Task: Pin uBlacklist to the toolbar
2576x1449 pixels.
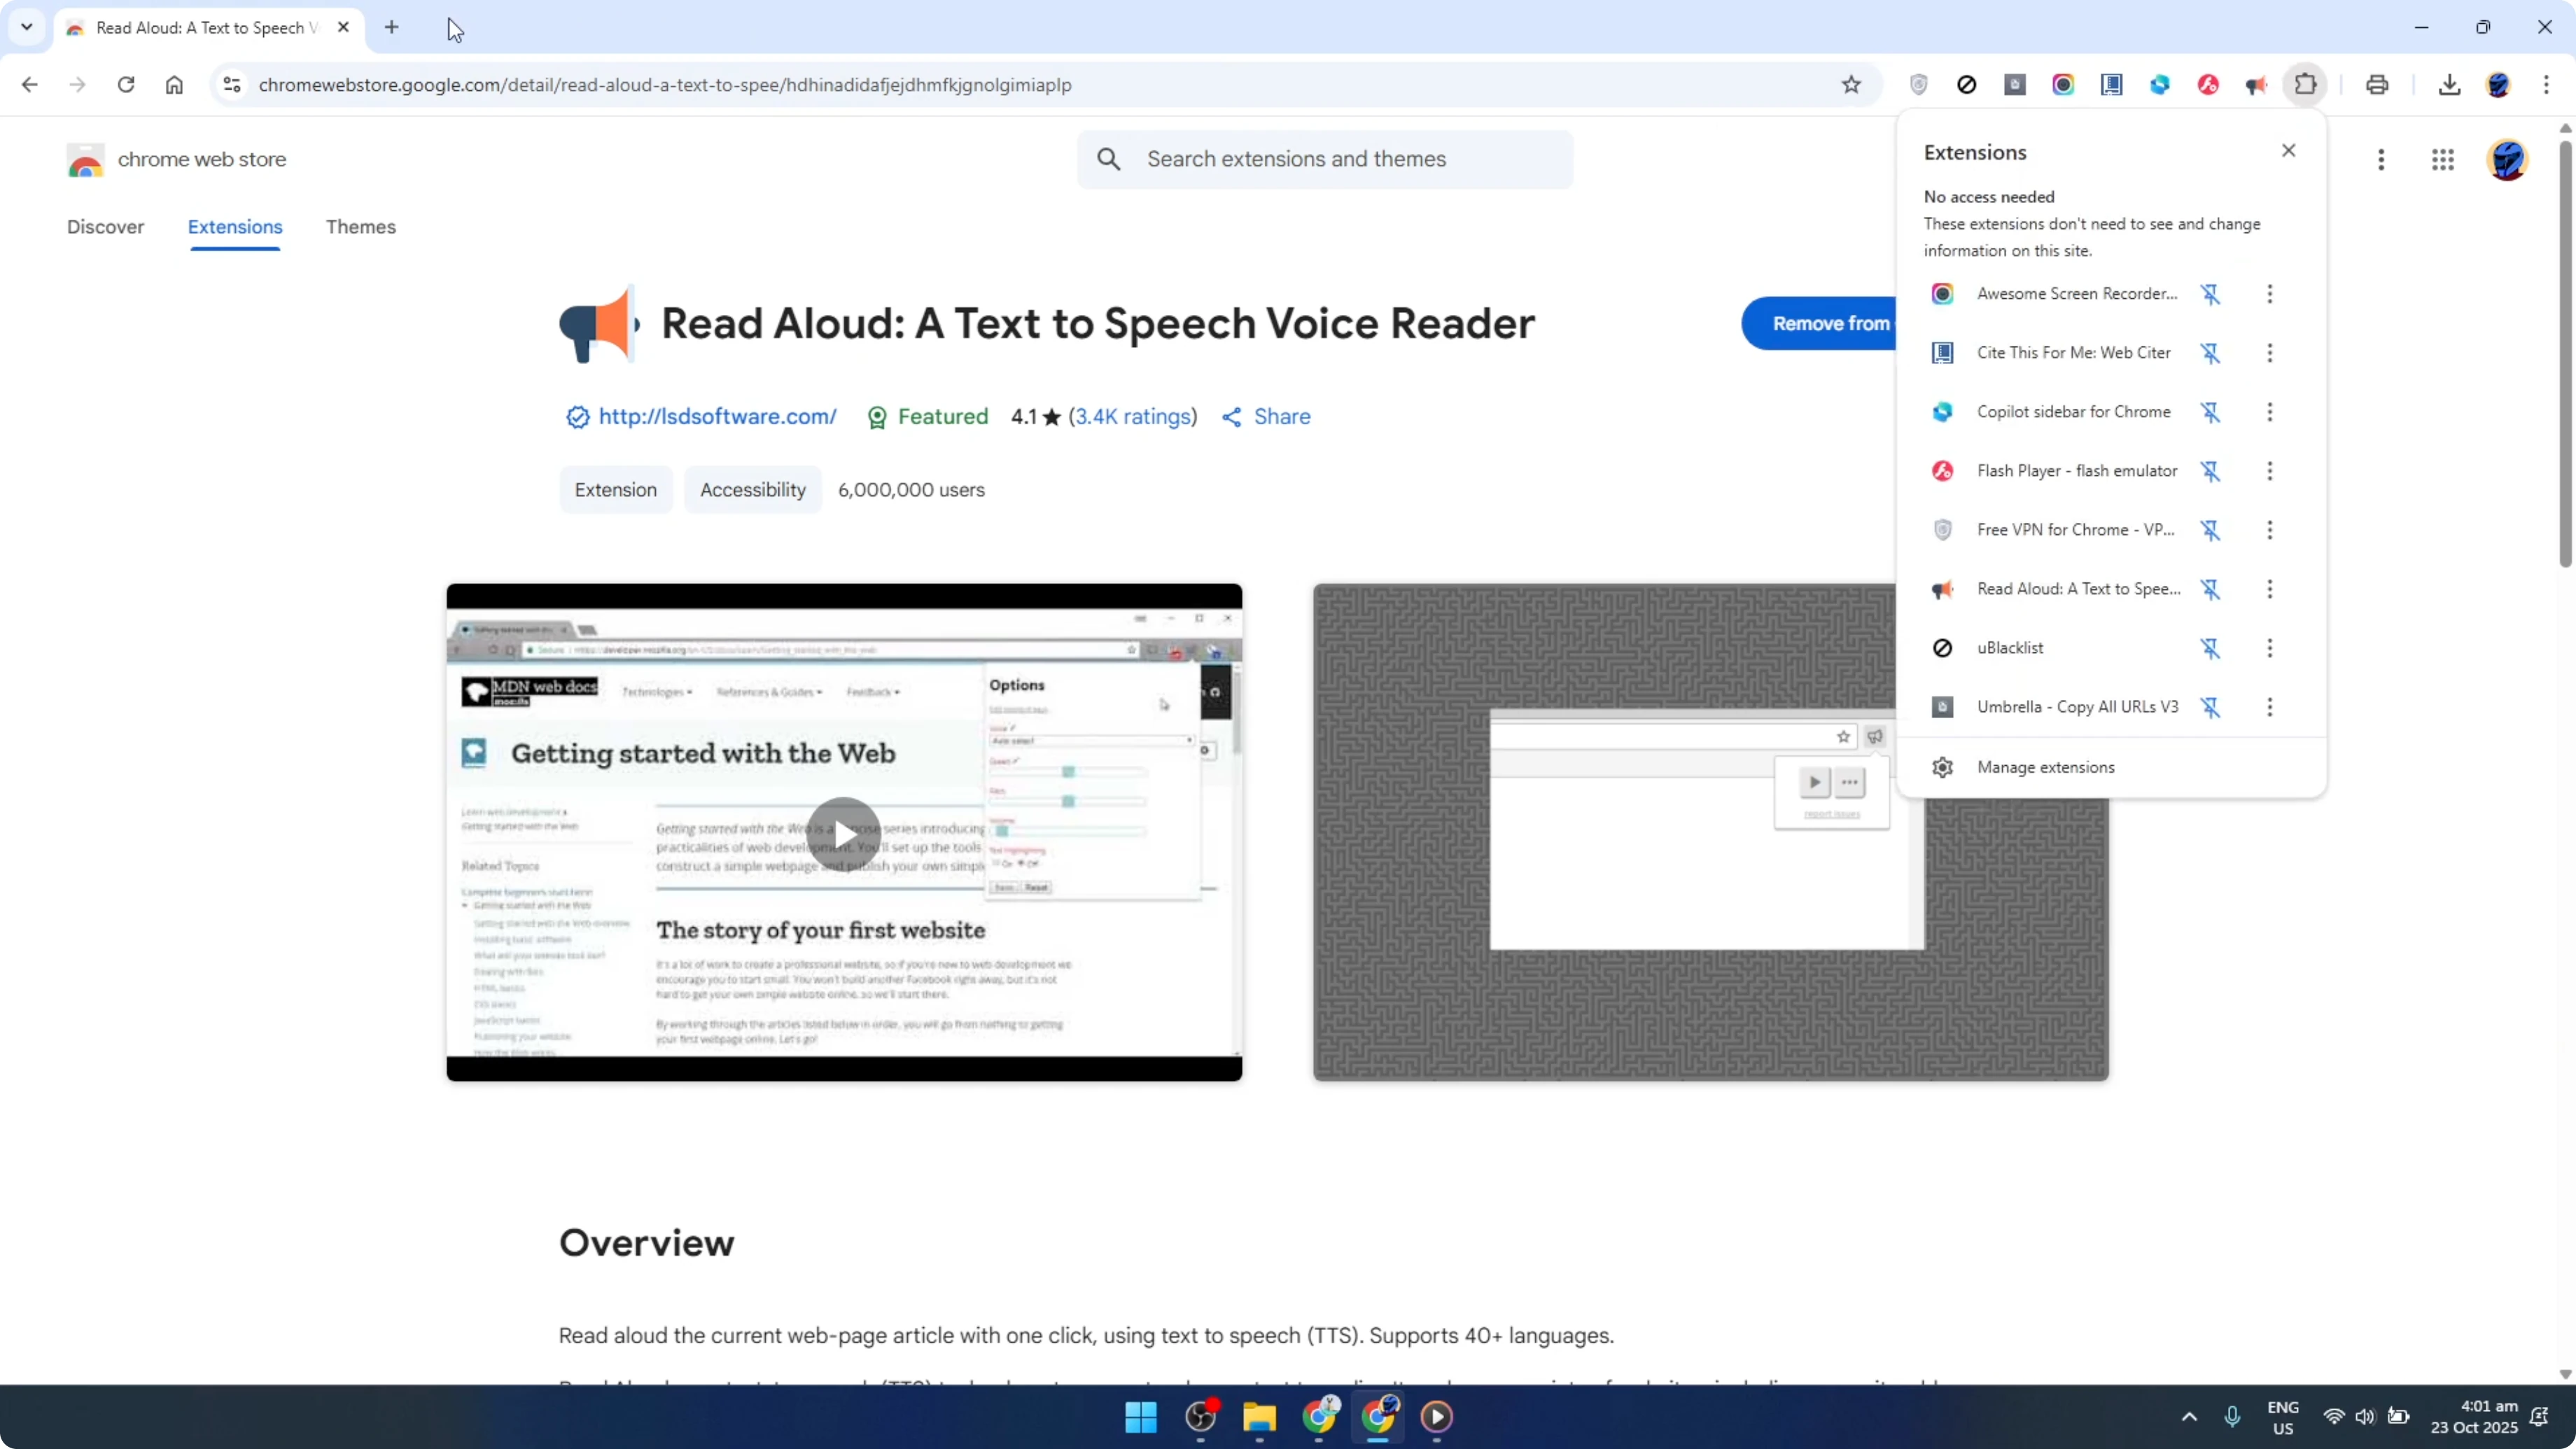Action: click(x=2211, y=648)
